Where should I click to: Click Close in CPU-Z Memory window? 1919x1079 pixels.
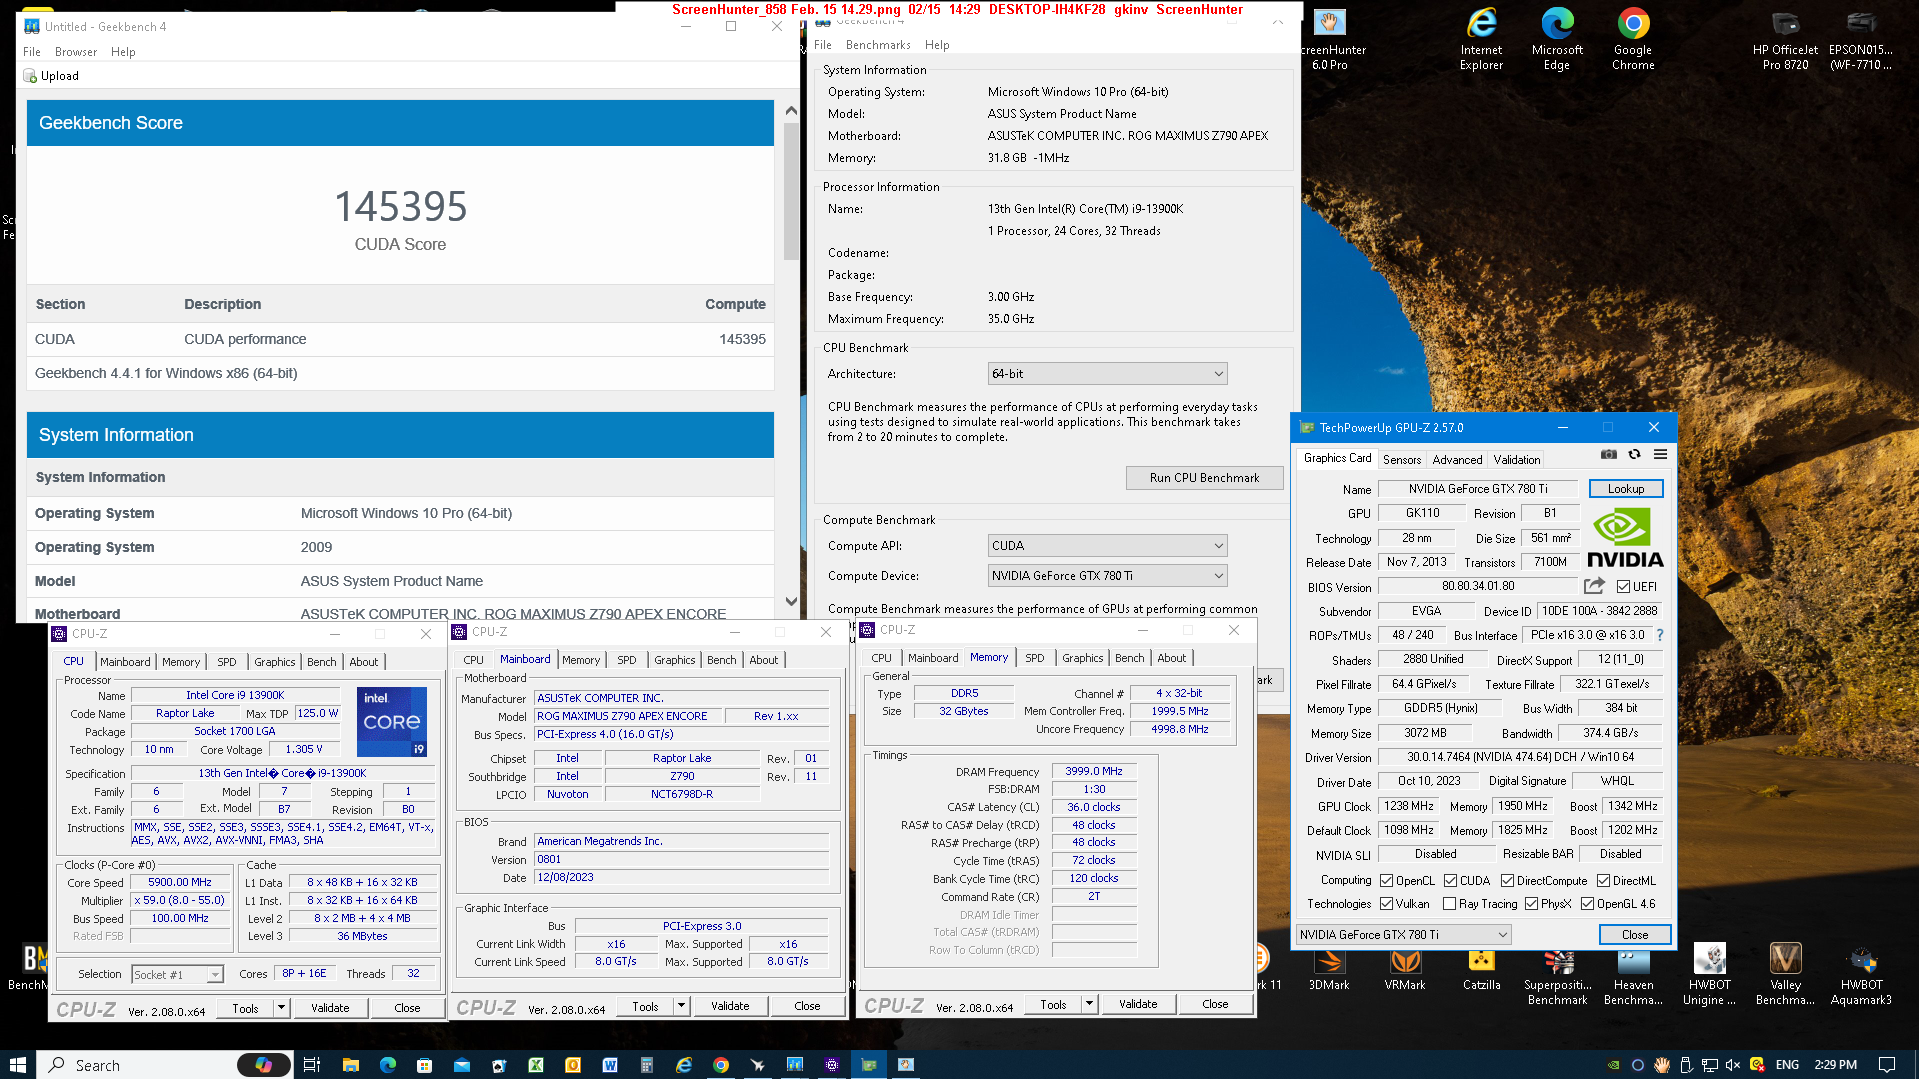pos(1215,1004)
